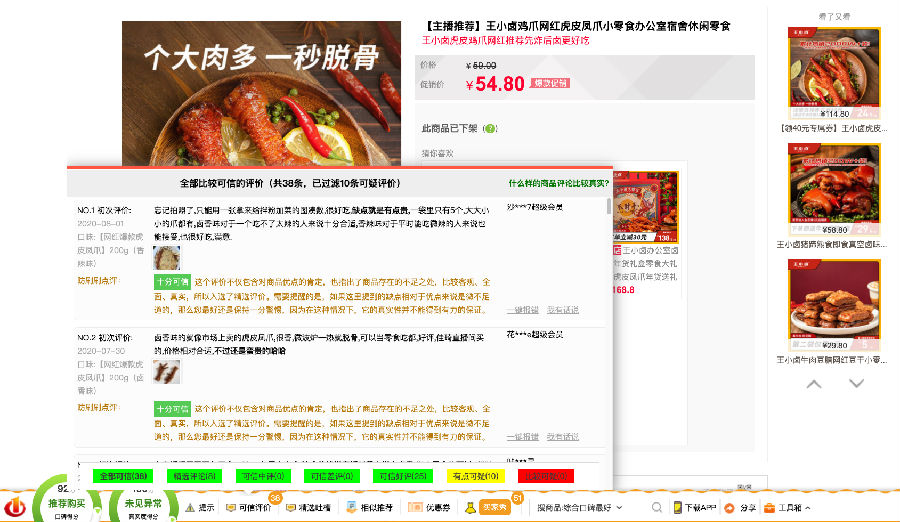The height and width of the screenshot is (522, 900).
Task: Click the 下载APP phone icon
Action: point(677,508)
